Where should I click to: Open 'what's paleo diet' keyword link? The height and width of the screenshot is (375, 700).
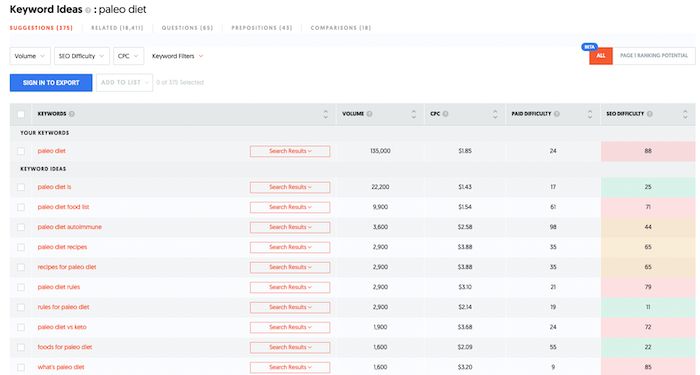point(61,367)
